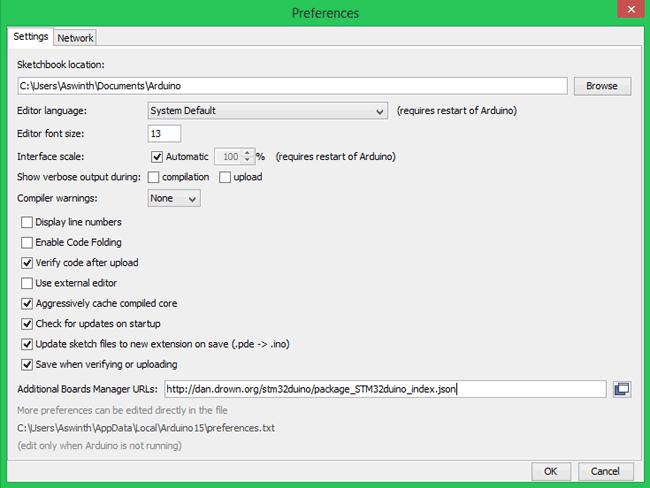Uncheck Aggressively cache compiled core
This screenshot has width=650, height=488.
[27, 304]
